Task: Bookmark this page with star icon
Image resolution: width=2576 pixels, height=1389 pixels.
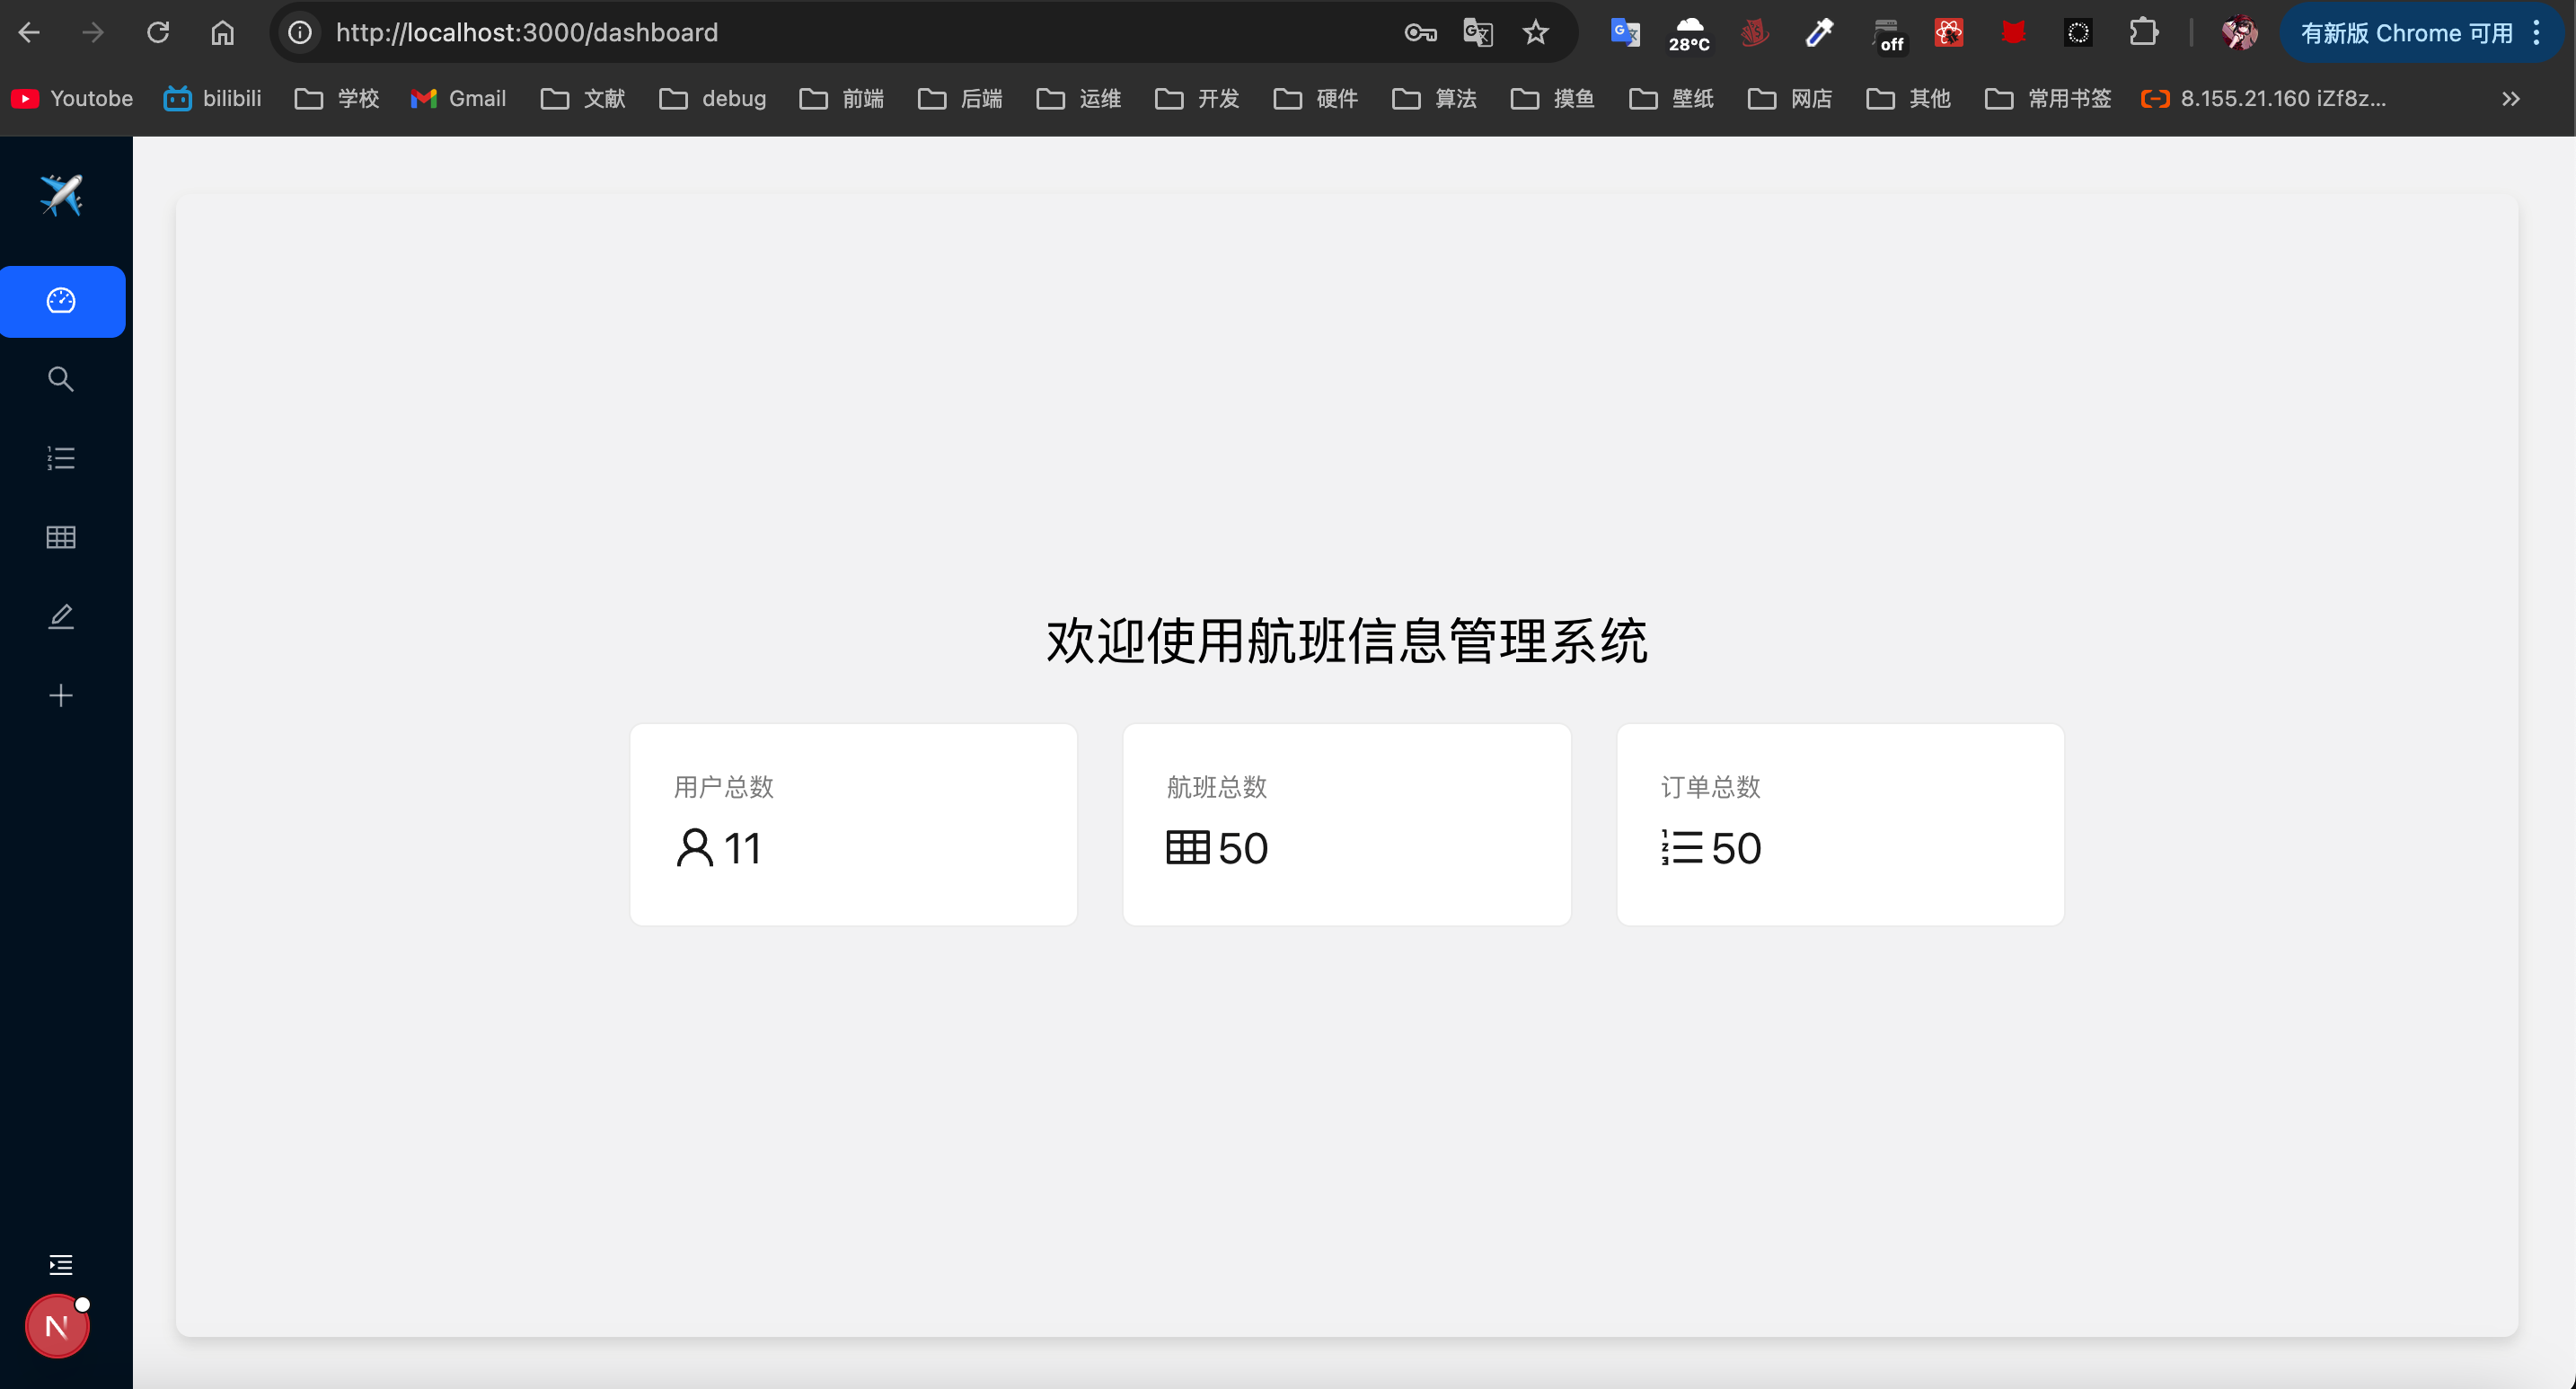Action: coord(1535,33)
